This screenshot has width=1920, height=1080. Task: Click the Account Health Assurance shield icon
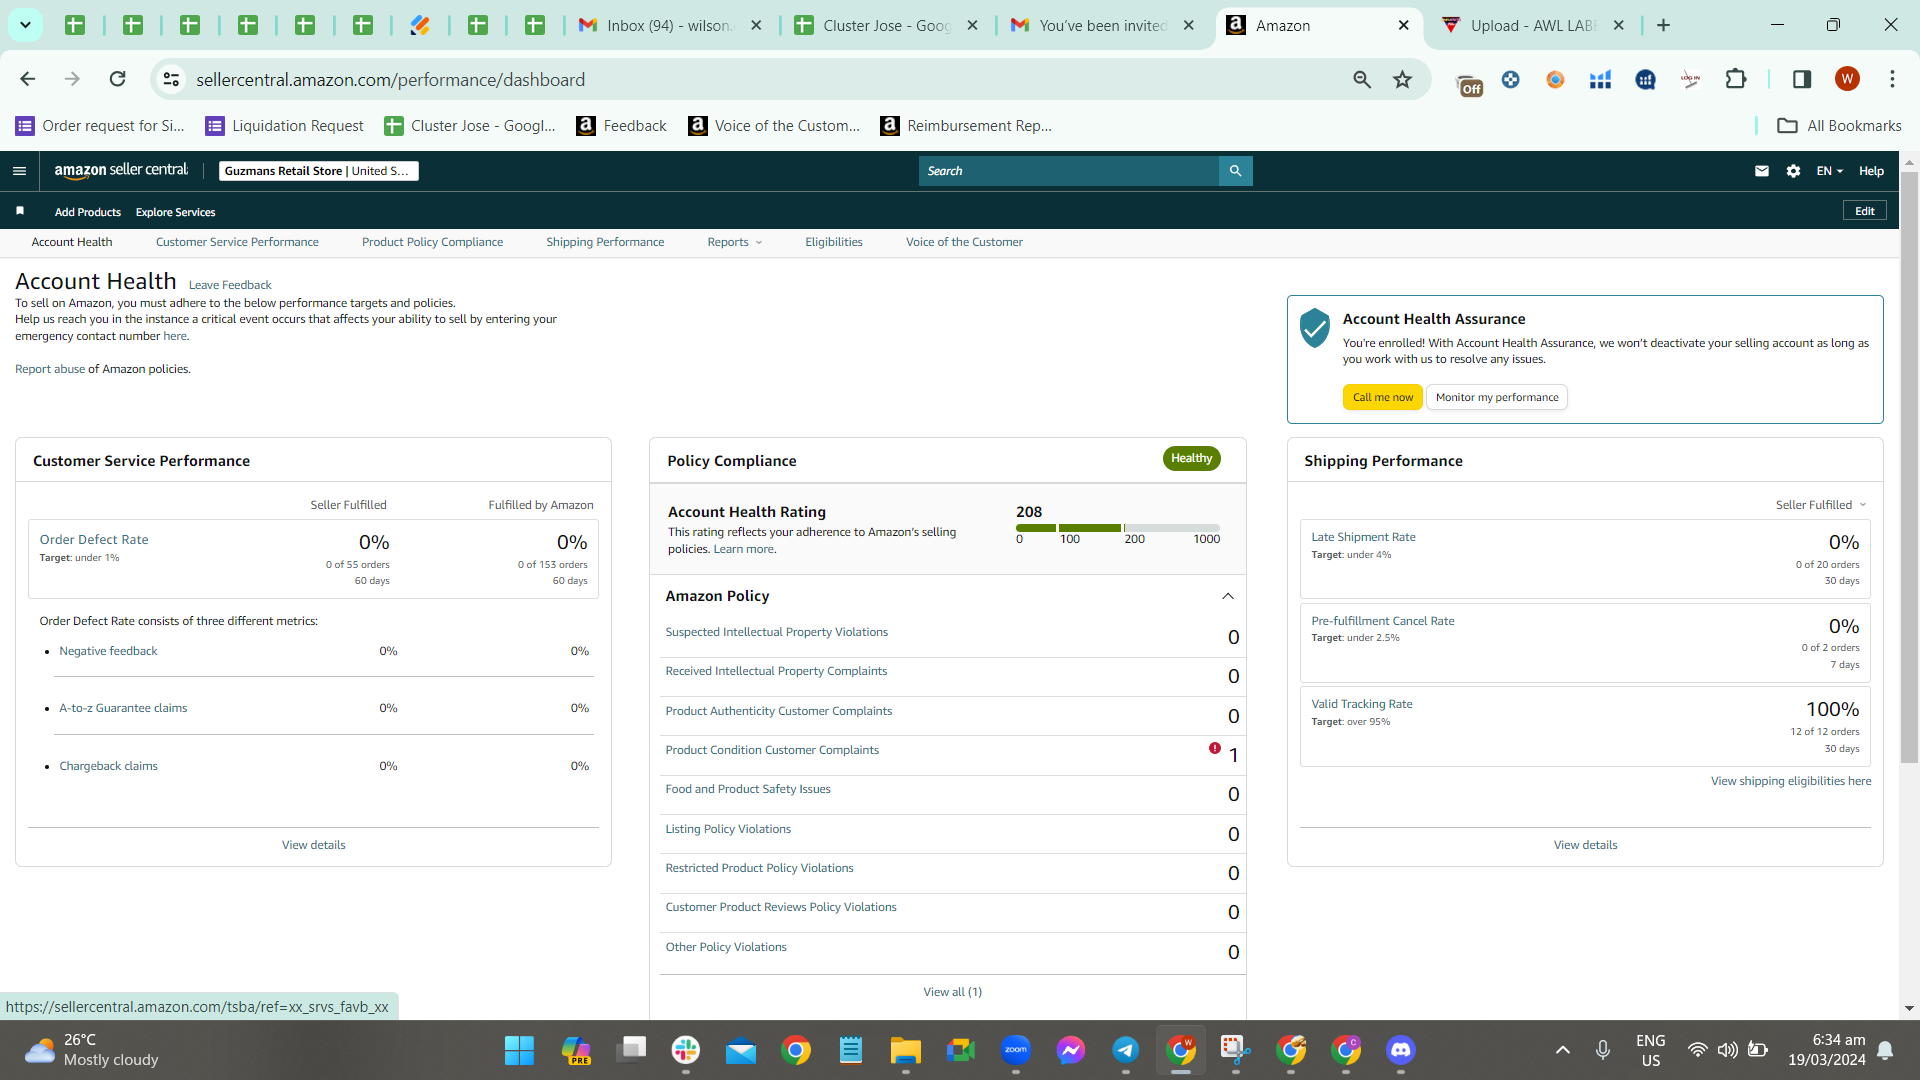1314,328
